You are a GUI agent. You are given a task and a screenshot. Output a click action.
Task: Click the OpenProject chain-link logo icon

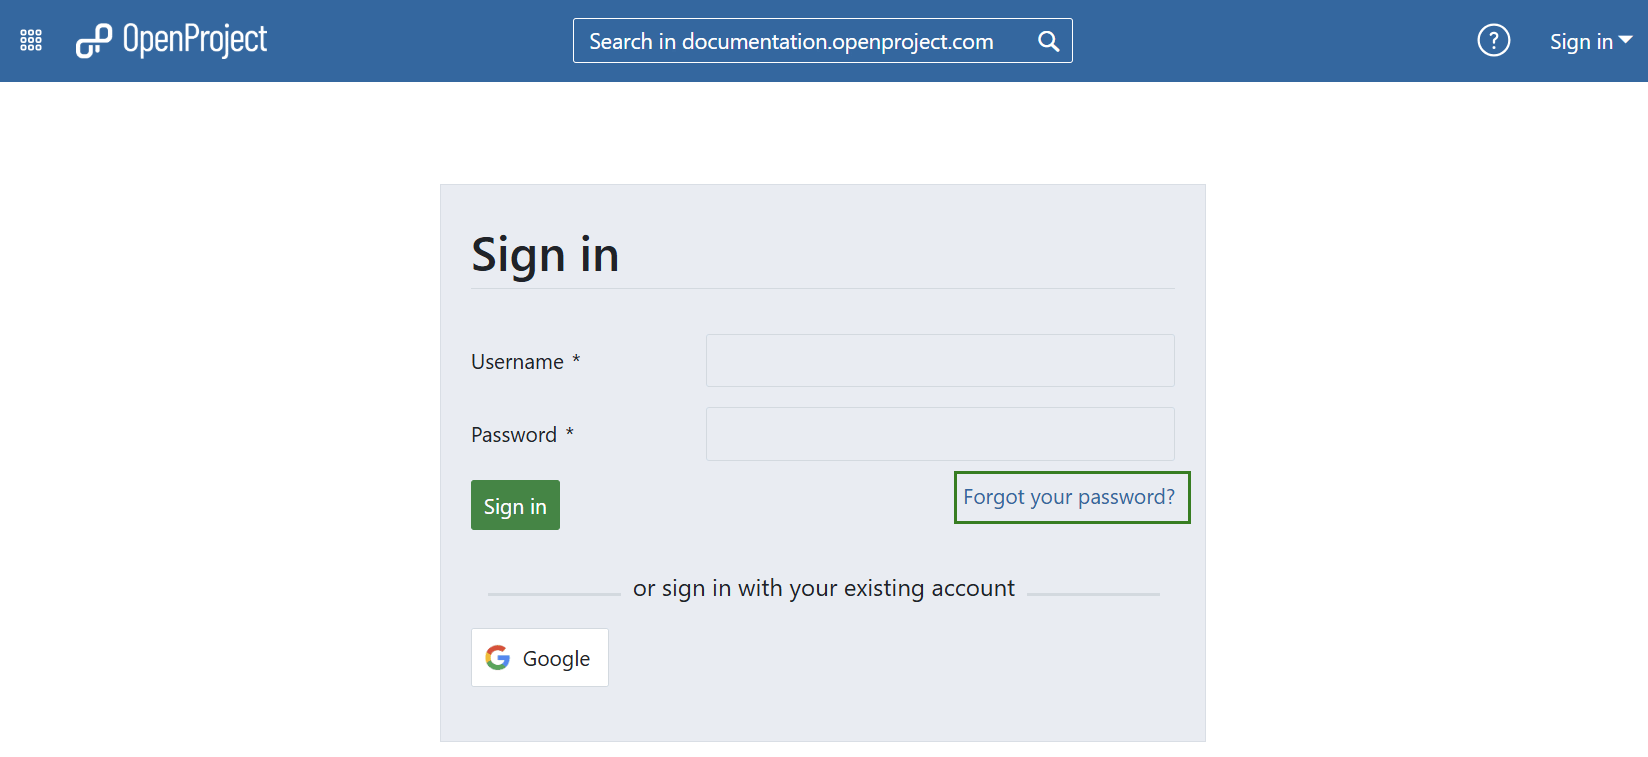coord(94,41)
